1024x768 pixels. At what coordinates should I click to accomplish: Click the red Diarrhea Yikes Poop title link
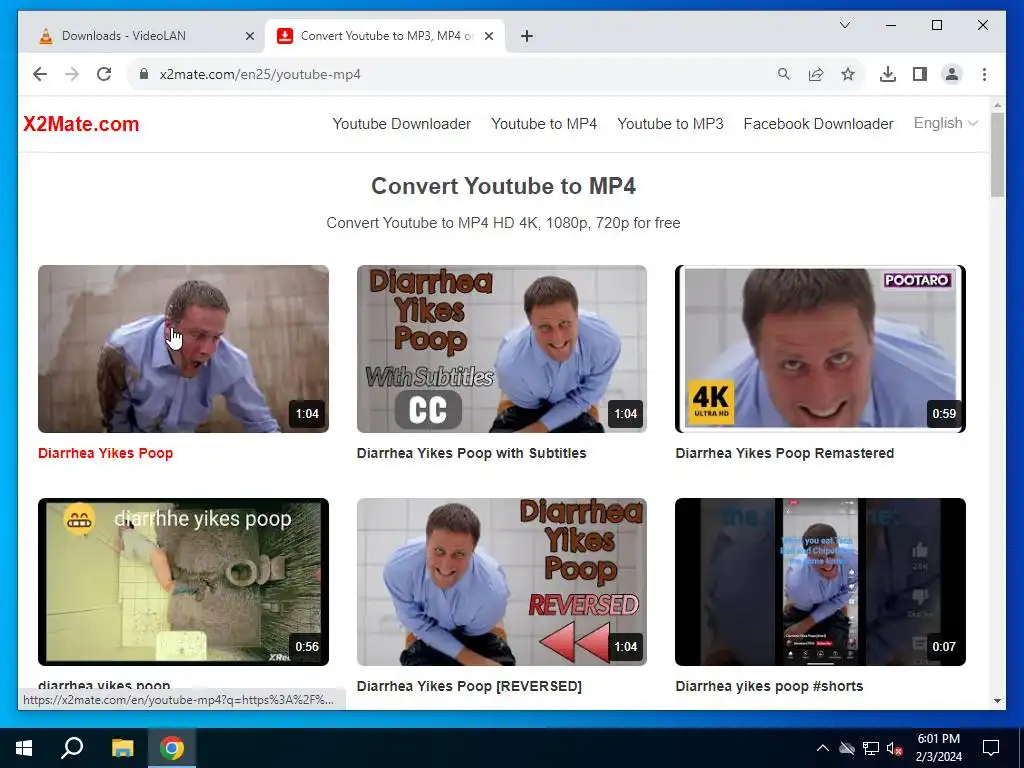tap(105, 453)
